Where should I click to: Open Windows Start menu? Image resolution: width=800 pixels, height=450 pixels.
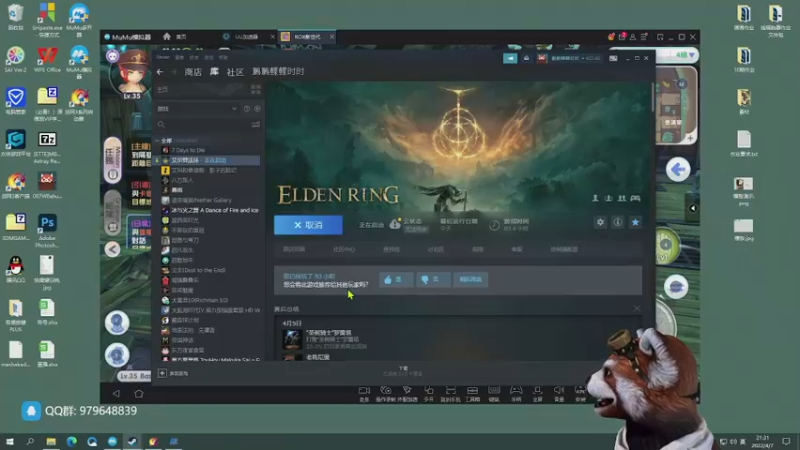click(x=9, y=441)
